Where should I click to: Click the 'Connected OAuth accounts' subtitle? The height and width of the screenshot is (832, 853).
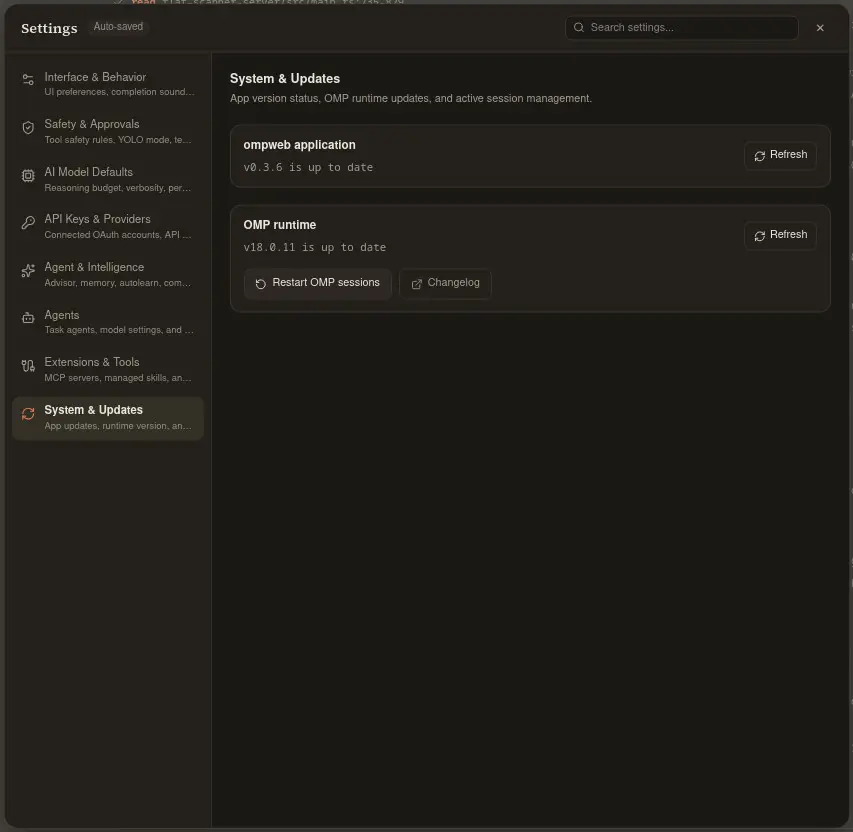(x=118, y=235)
